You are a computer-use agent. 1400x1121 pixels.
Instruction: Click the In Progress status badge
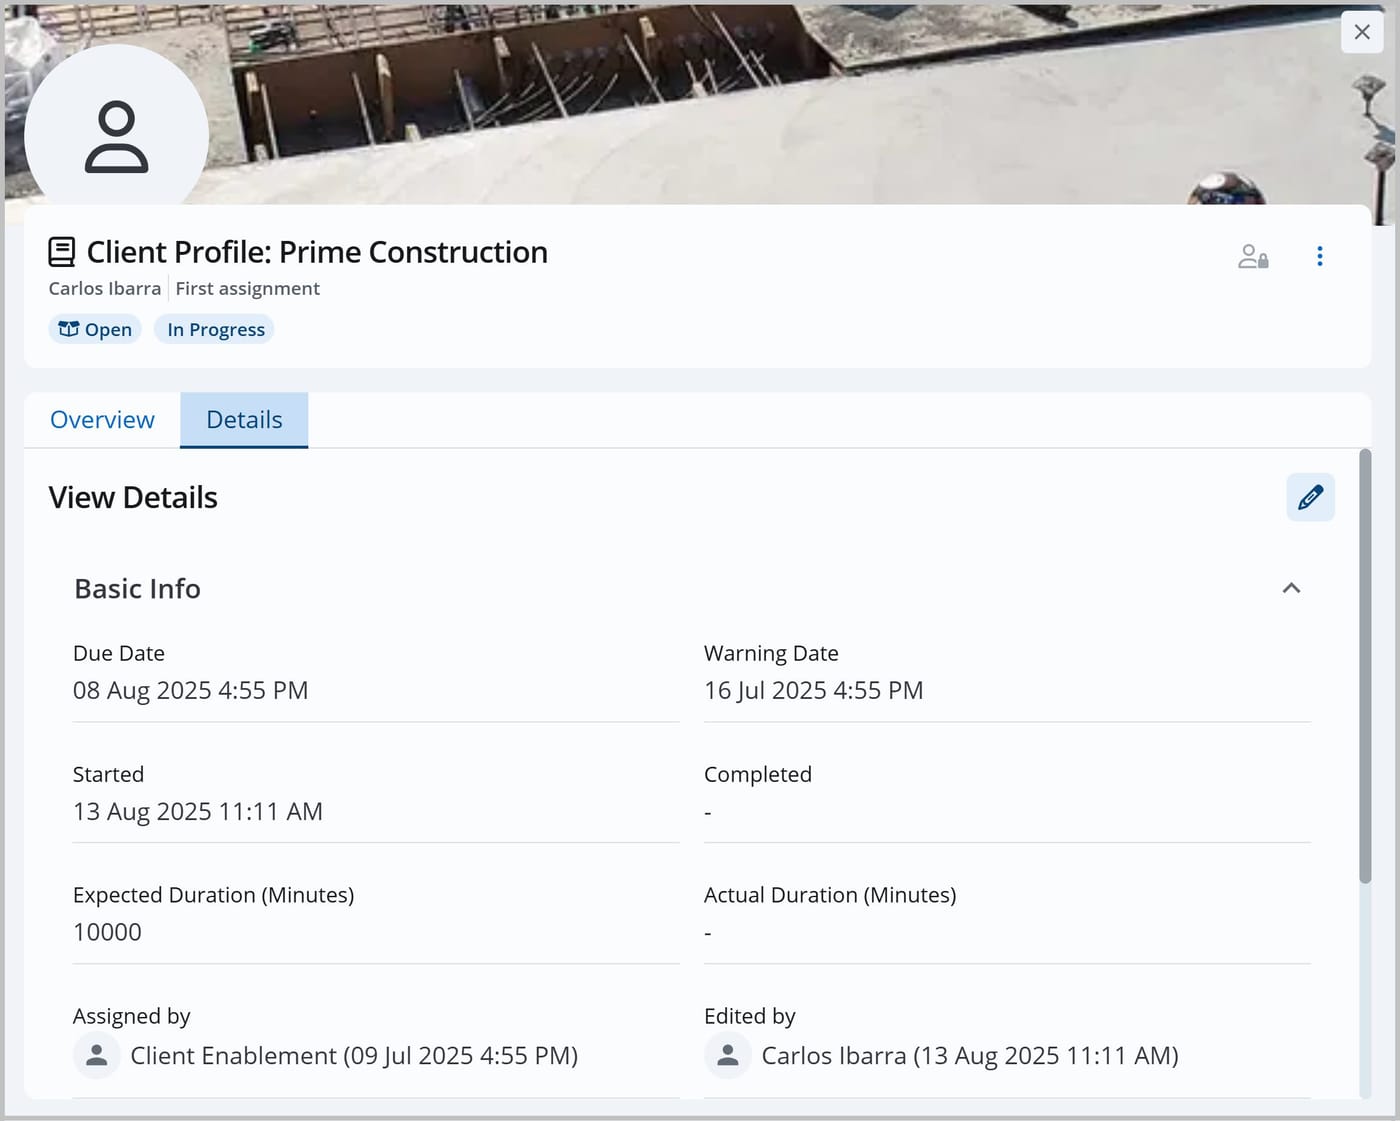(215, 329)
